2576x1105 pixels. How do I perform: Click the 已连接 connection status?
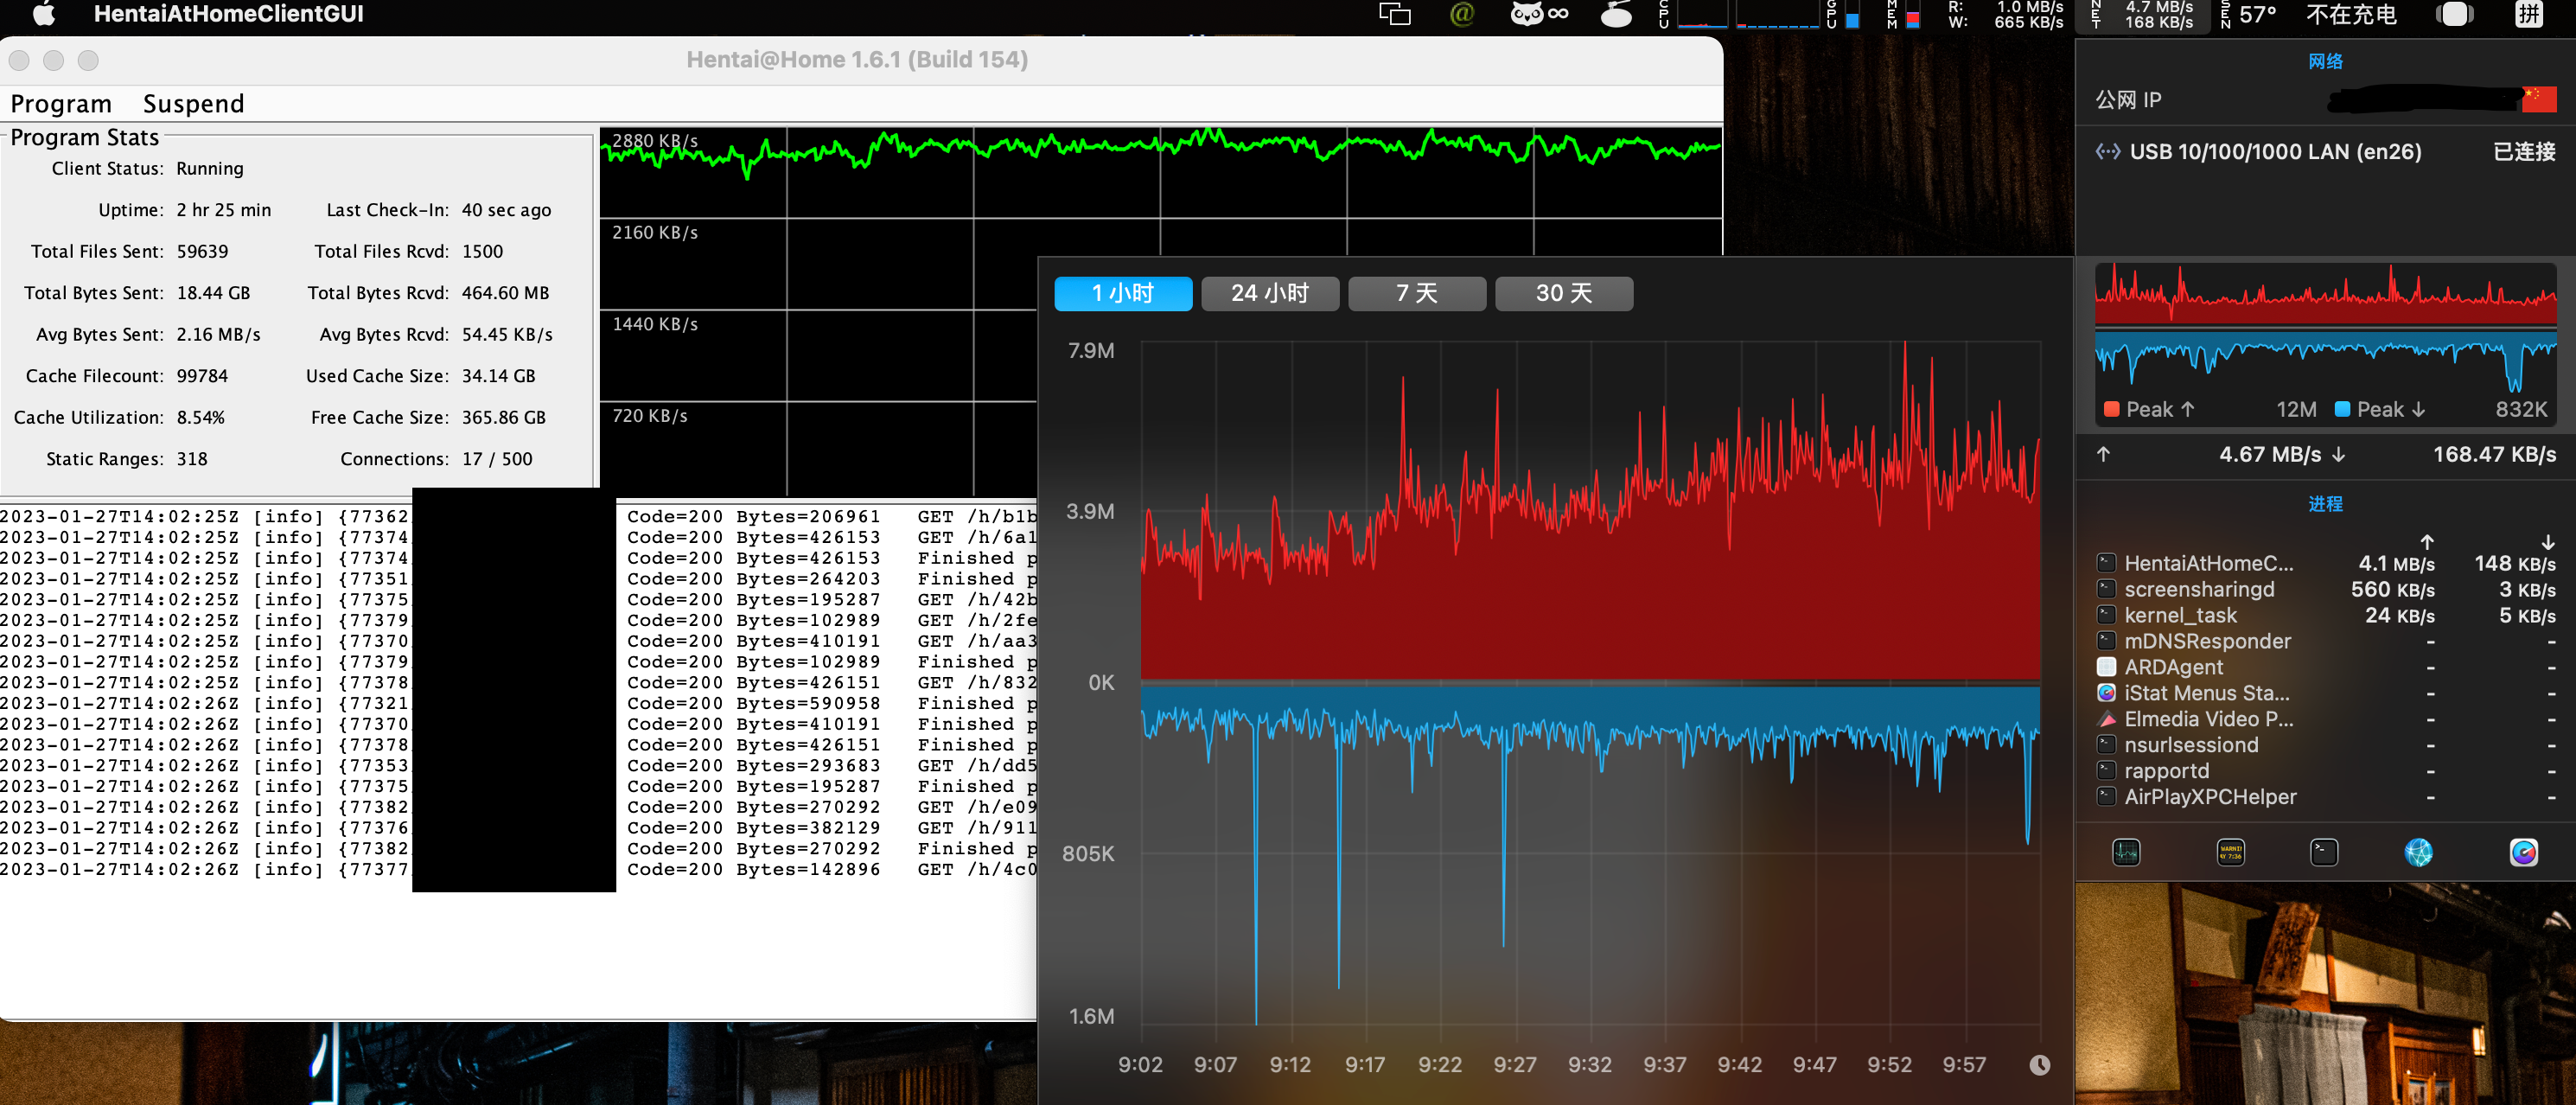tap(2523, 152)
